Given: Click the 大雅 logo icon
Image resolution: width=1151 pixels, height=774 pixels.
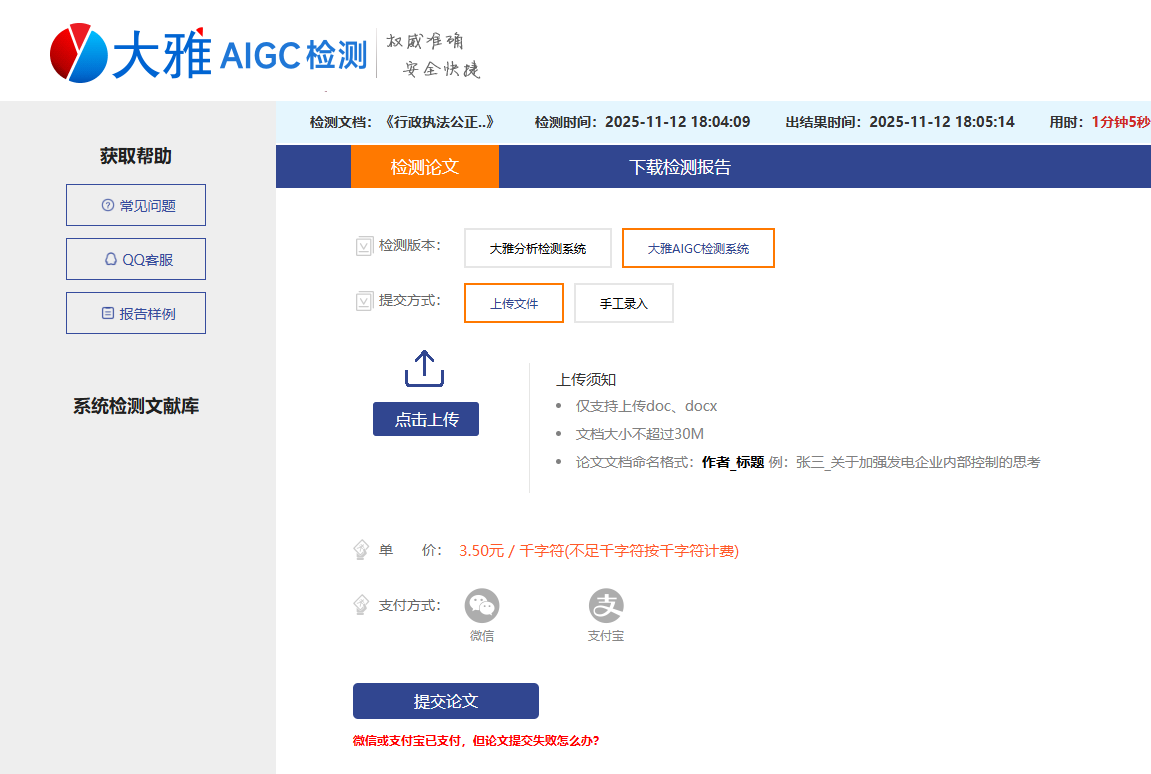Looking at the screenshot, I should [x=77, y=51].
